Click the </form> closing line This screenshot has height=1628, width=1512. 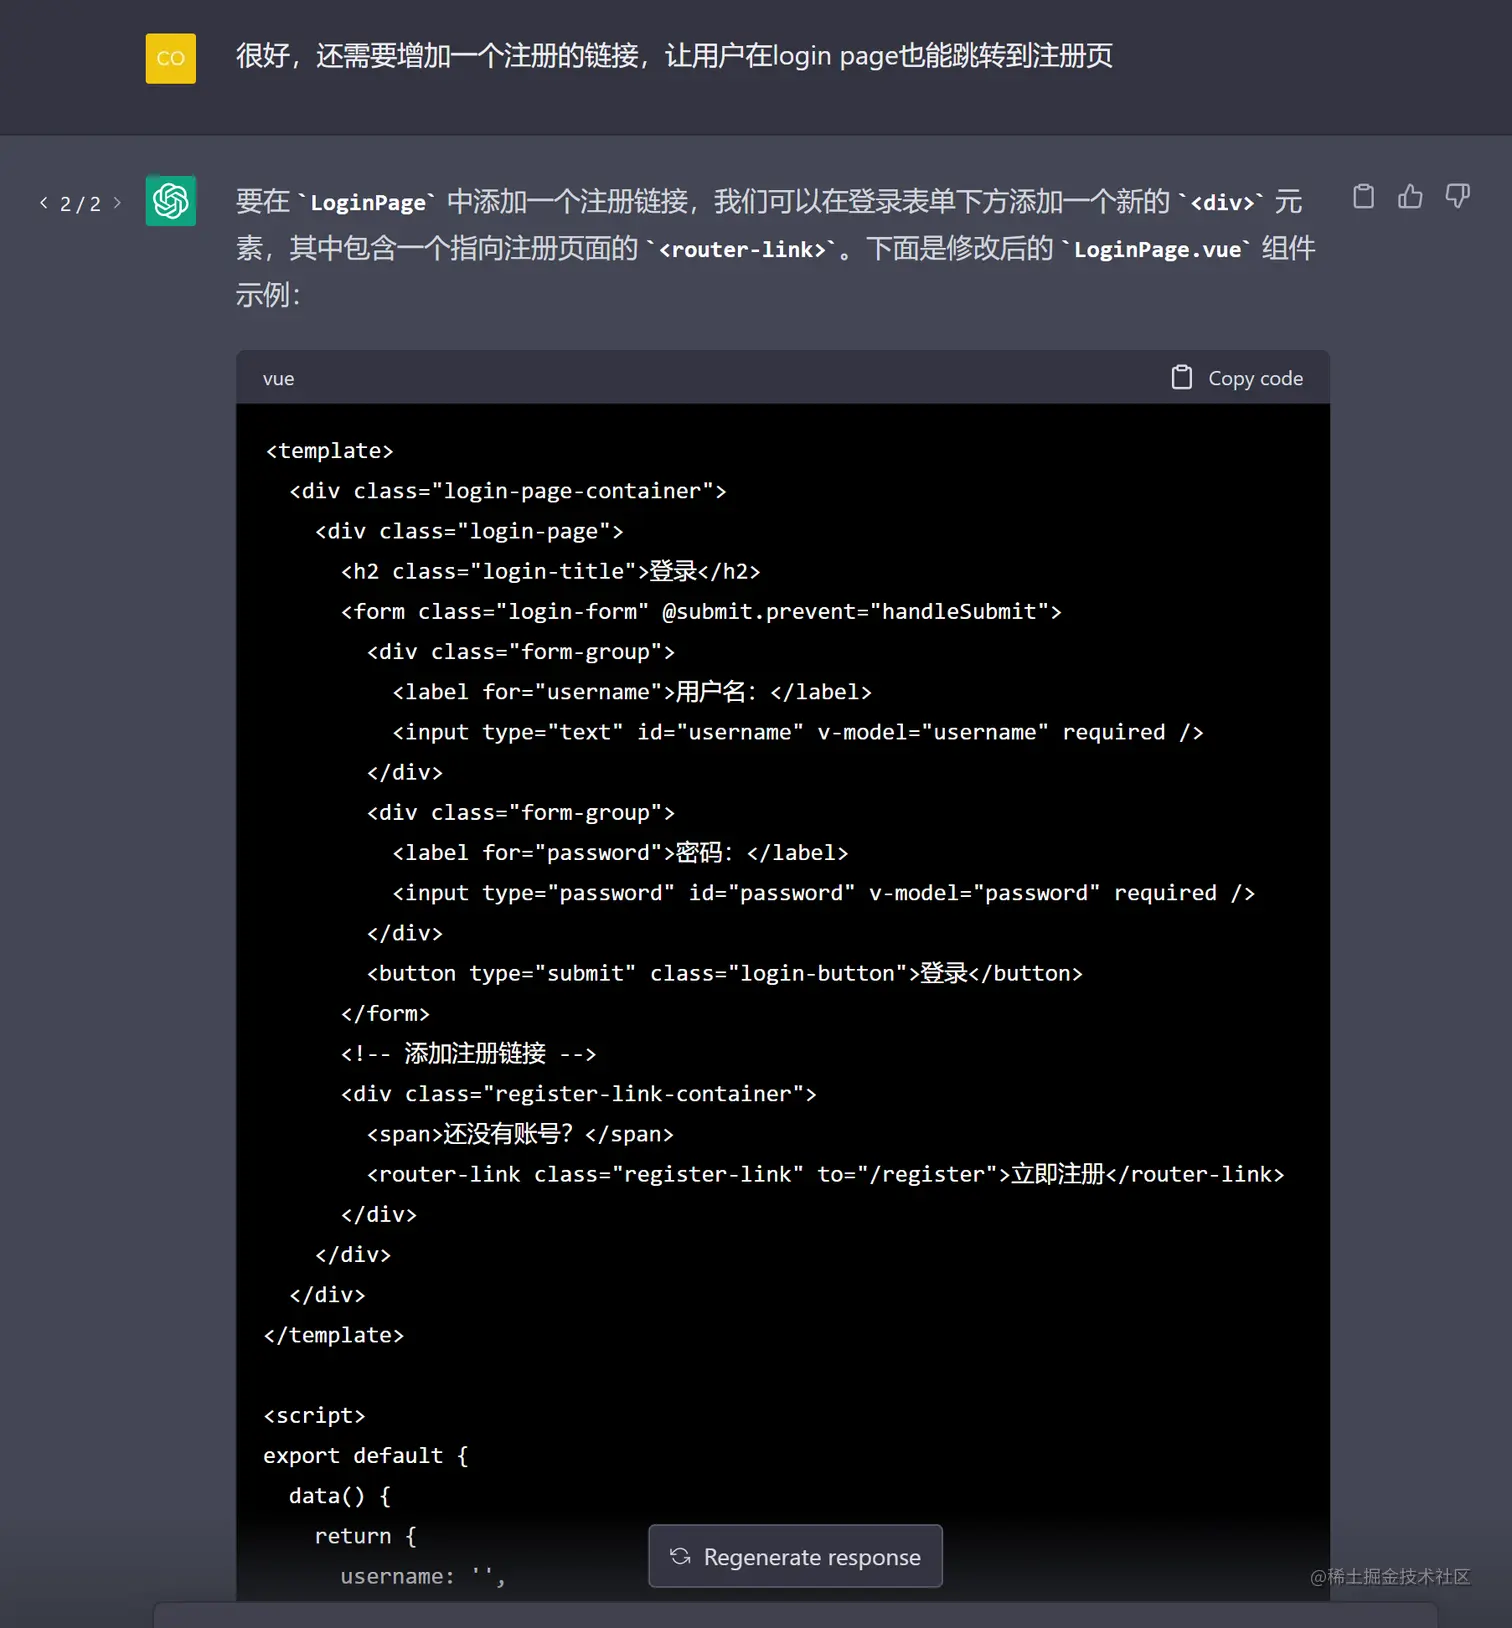coord(385,1013)
